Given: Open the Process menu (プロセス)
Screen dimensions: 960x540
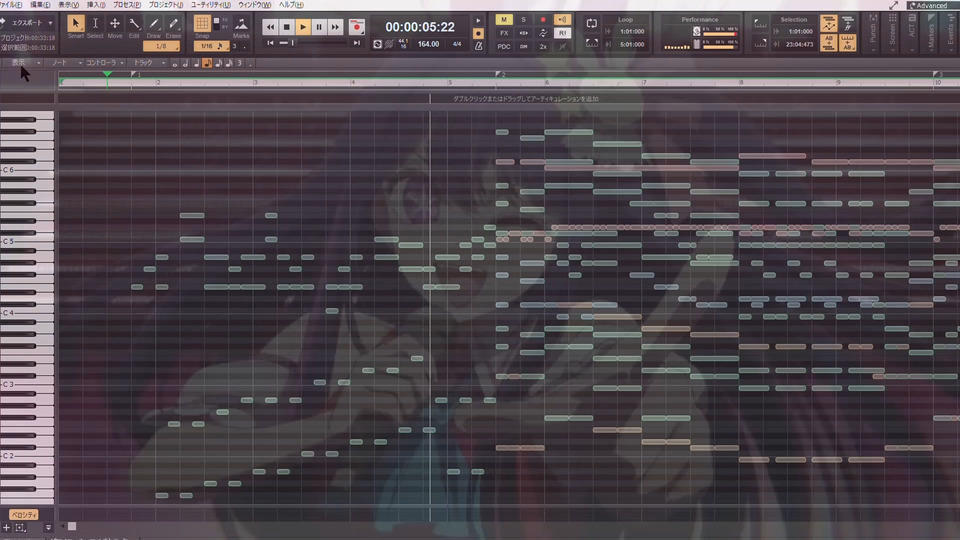Looking at the screenshot, I should [127, 5].
